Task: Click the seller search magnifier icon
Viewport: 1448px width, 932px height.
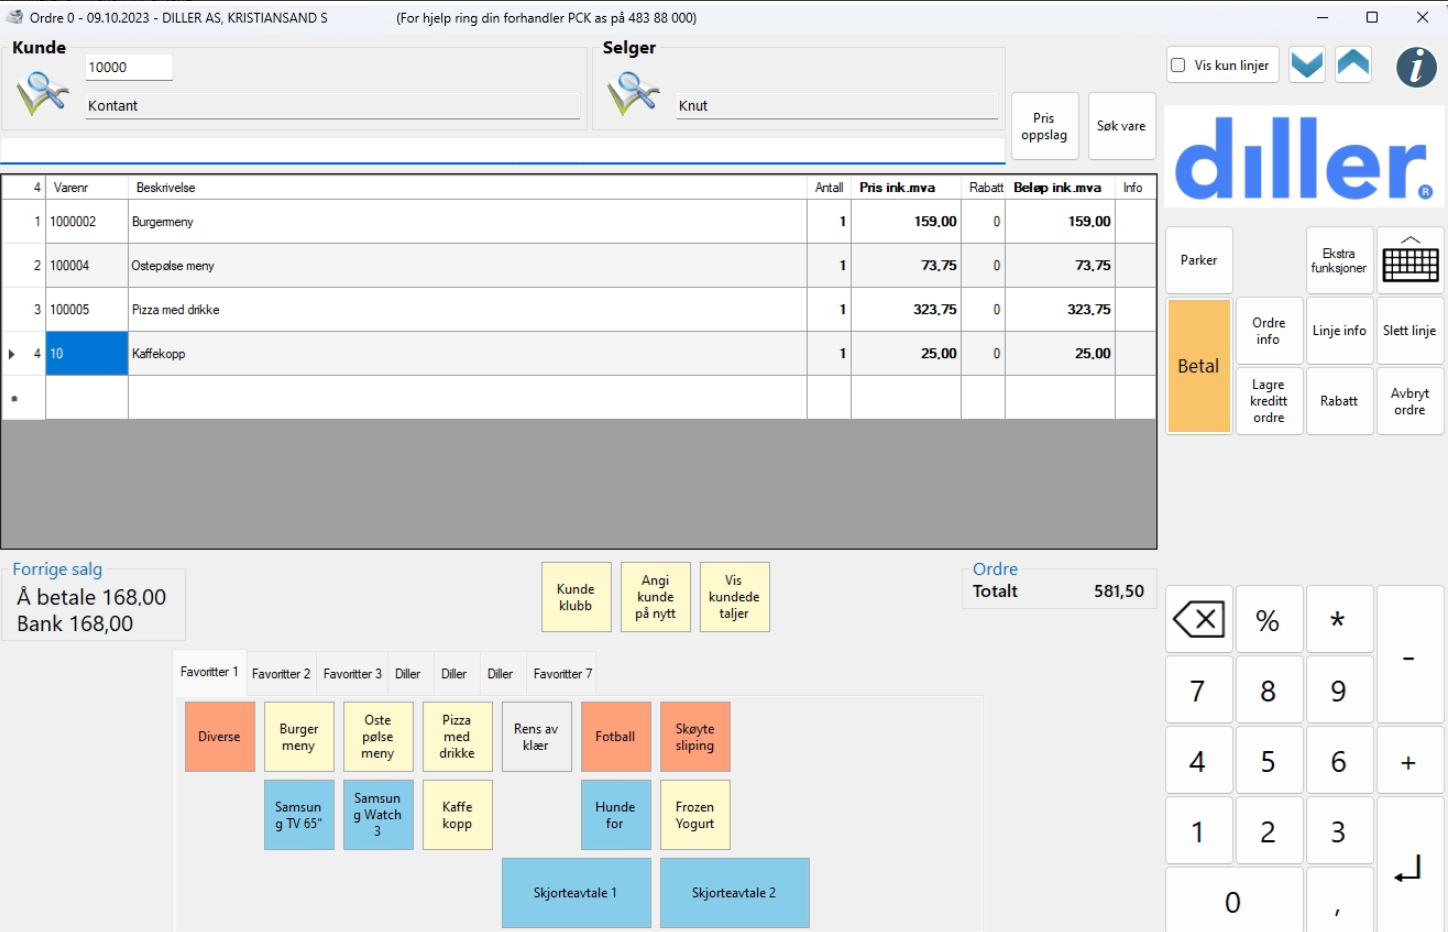Action: pyautogui.click(x=632, y=94)
